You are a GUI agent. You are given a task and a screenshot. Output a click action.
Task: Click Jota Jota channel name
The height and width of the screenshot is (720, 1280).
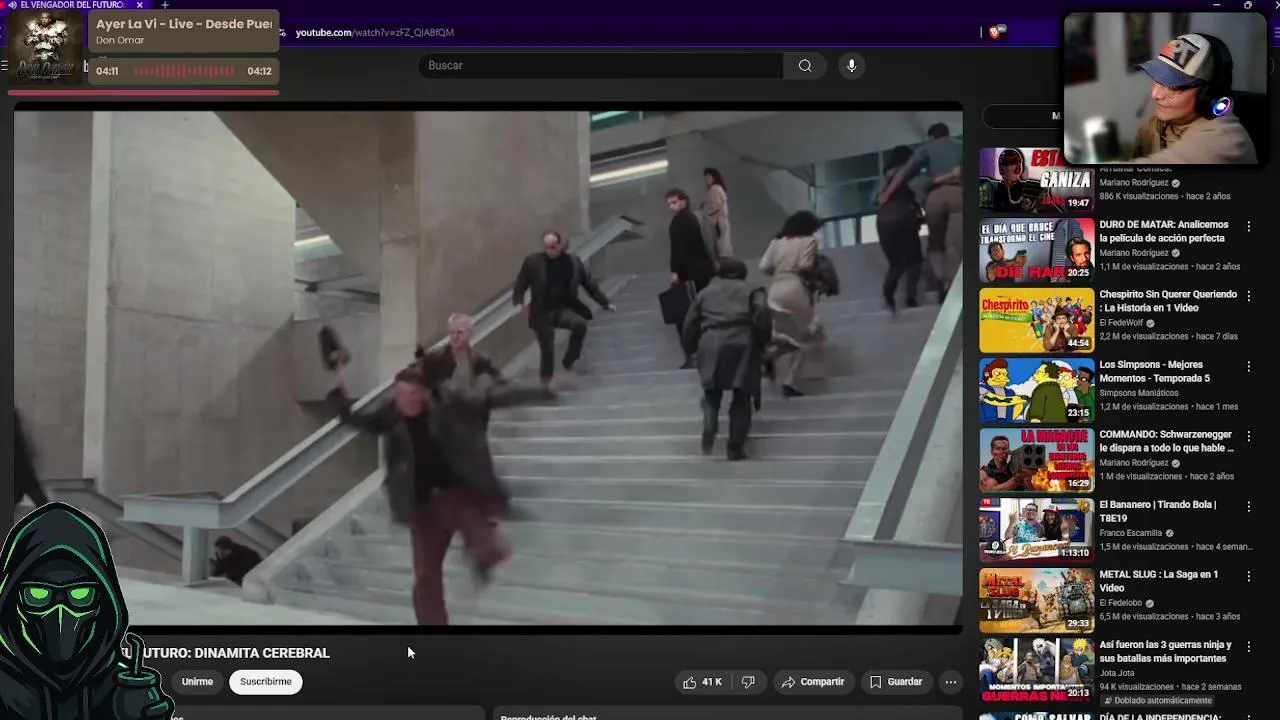click(1115, 673)
